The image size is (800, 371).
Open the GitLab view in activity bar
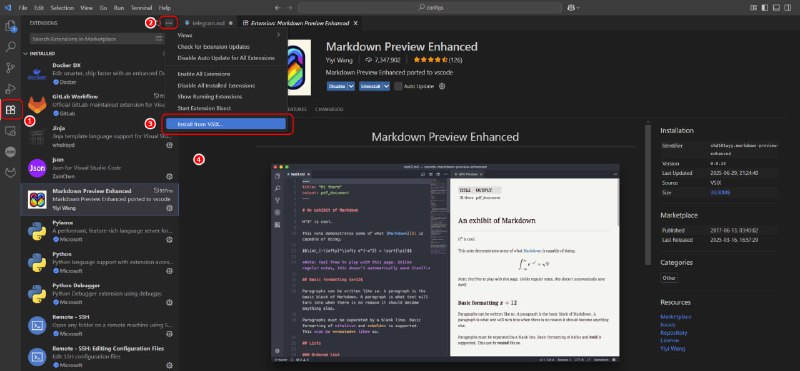coord(11,174)
